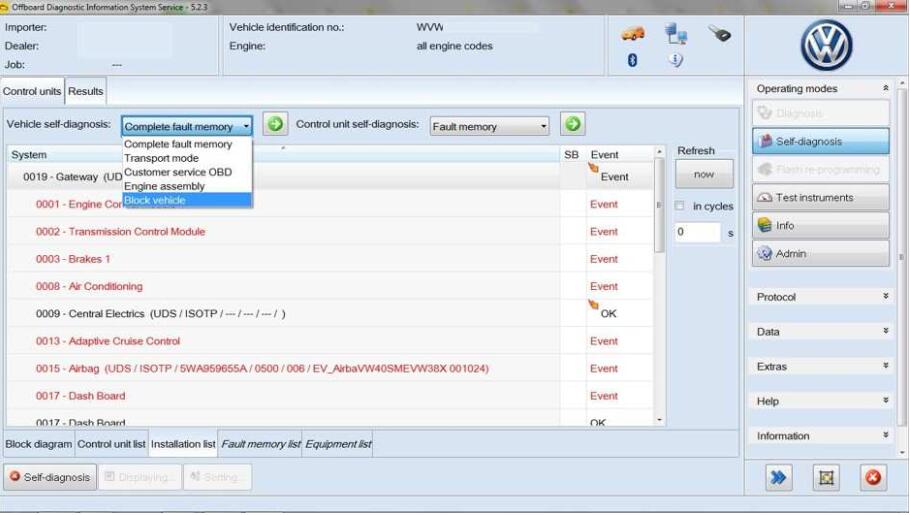Click the info bubble icon in header

pos(676,59)
